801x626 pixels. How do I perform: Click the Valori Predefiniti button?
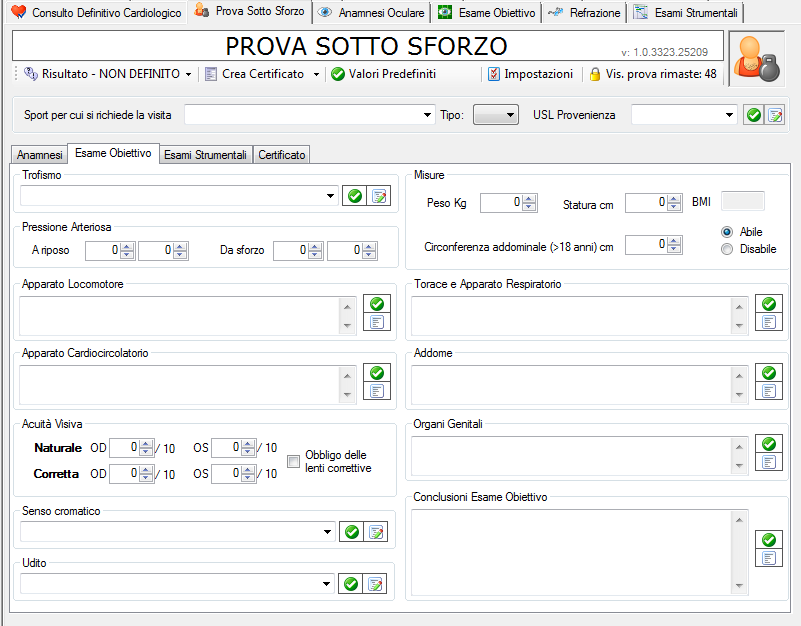384,74
